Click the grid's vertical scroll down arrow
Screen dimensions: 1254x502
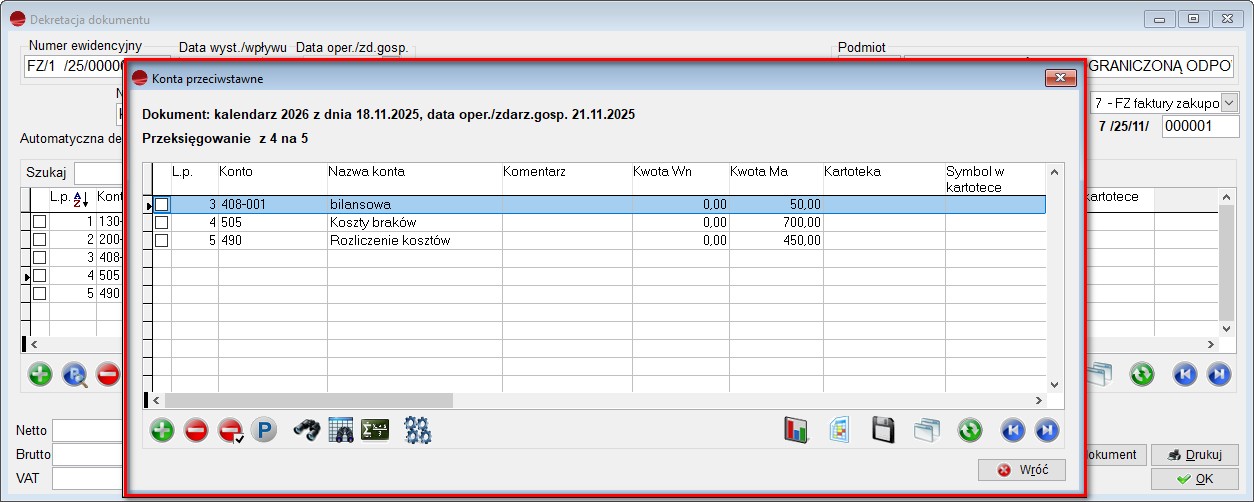point(1053,384)
